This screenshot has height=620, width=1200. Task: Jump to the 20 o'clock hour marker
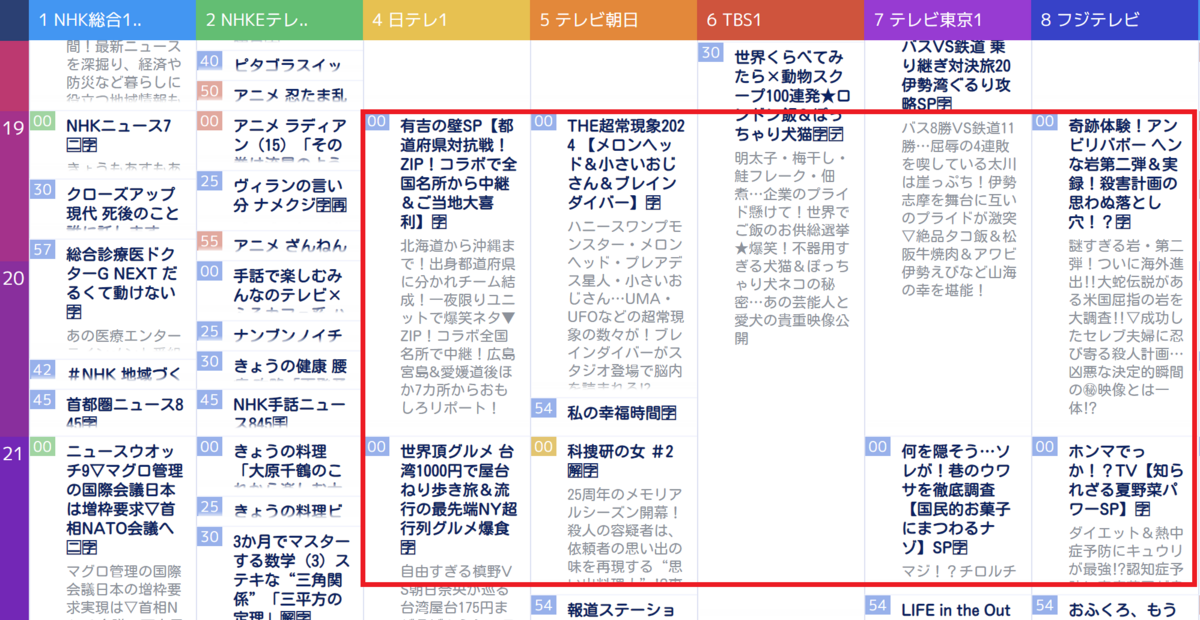click(14, 279)
